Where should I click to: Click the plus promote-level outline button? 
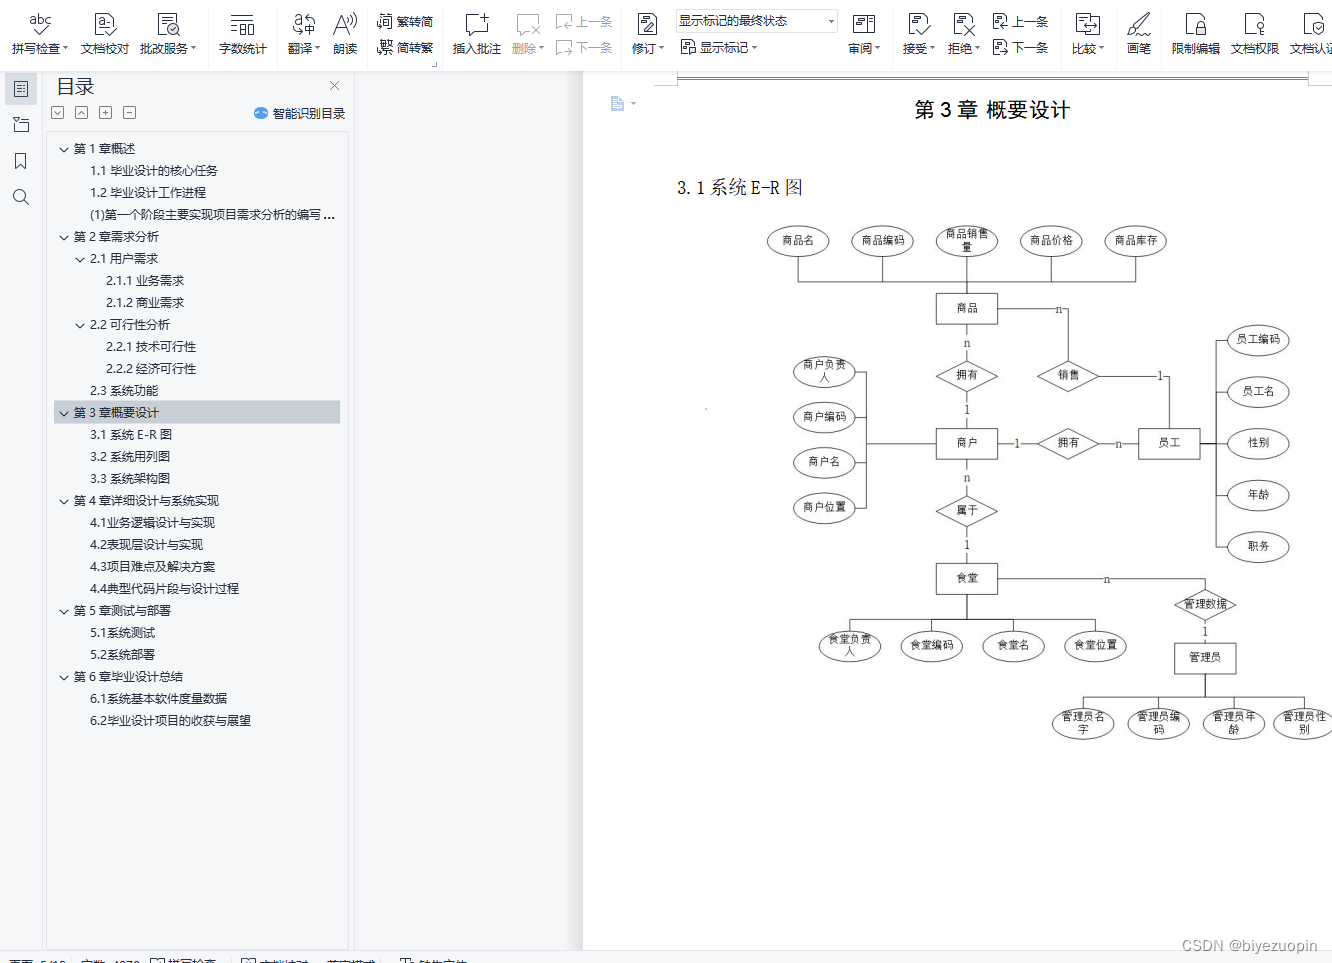point(106,113)
